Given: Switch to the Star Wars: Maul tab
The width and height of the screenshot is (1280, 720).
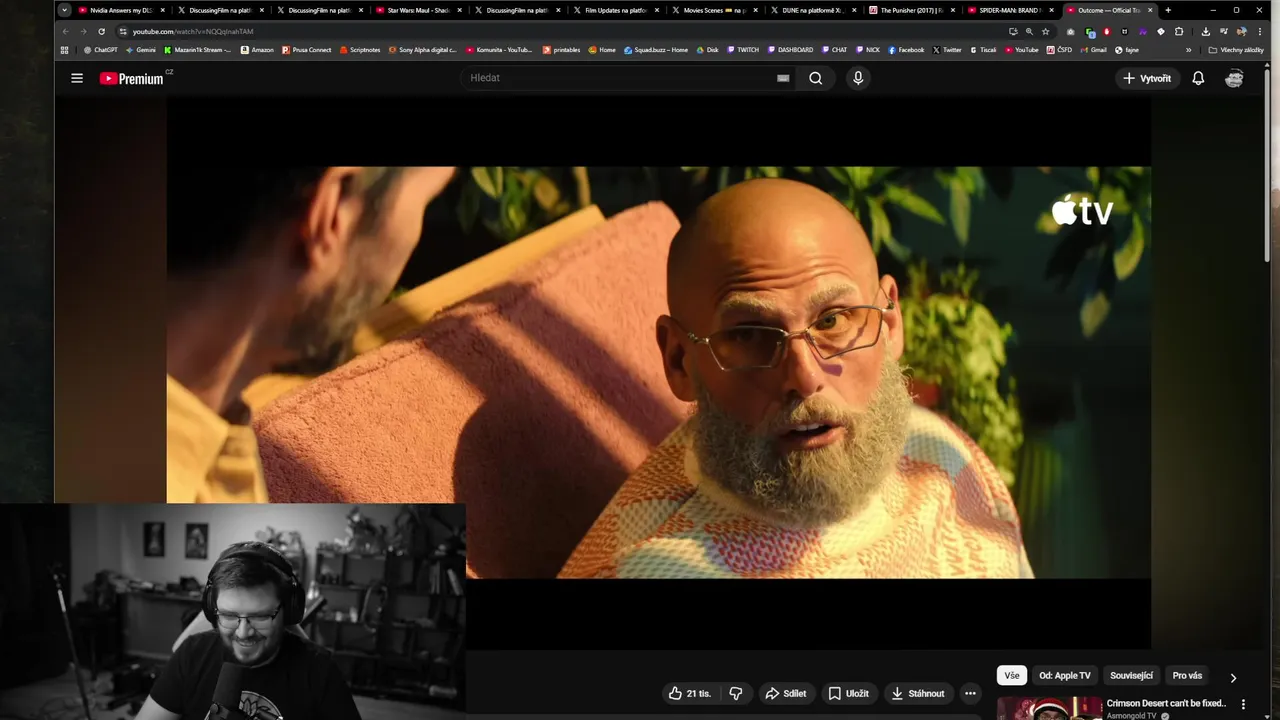Looking at the screenshot, I should pyautogui.click(x=418, y=10).
